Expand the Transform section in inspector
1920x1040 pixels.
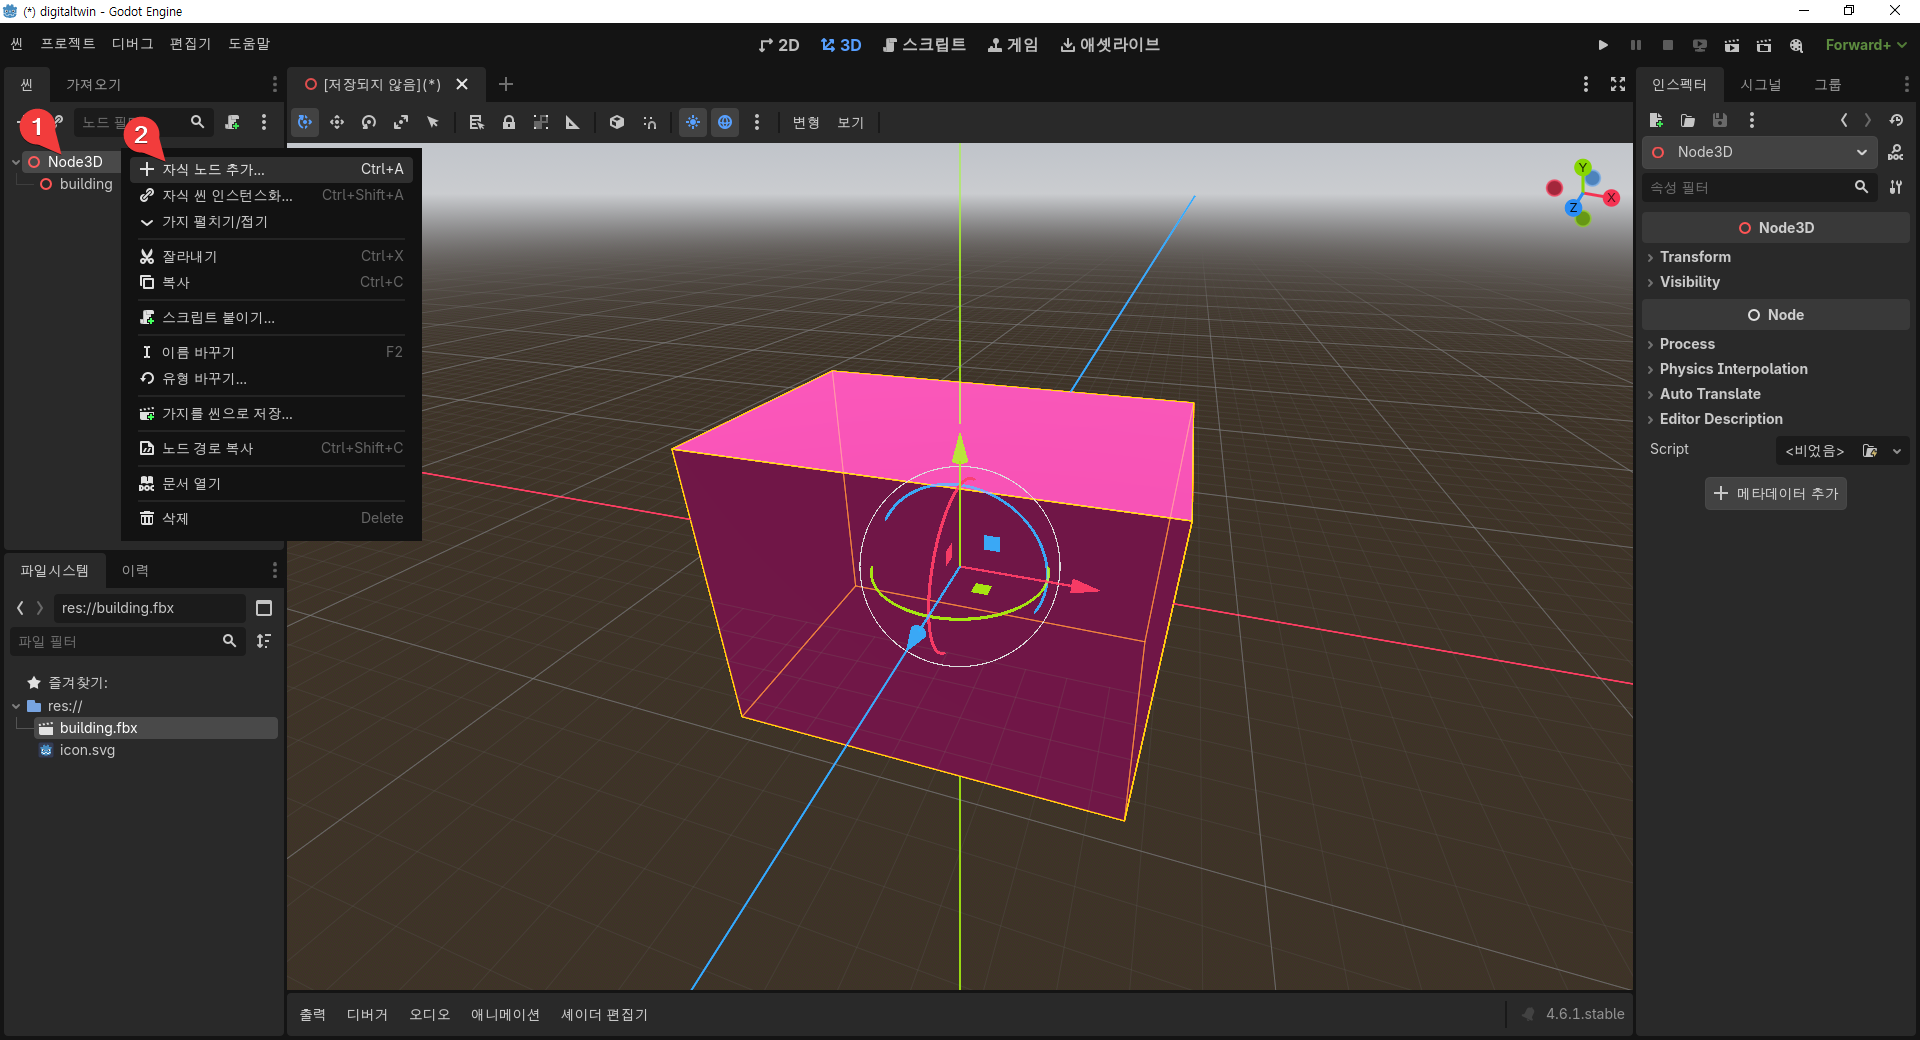(x=1695, y=257)
